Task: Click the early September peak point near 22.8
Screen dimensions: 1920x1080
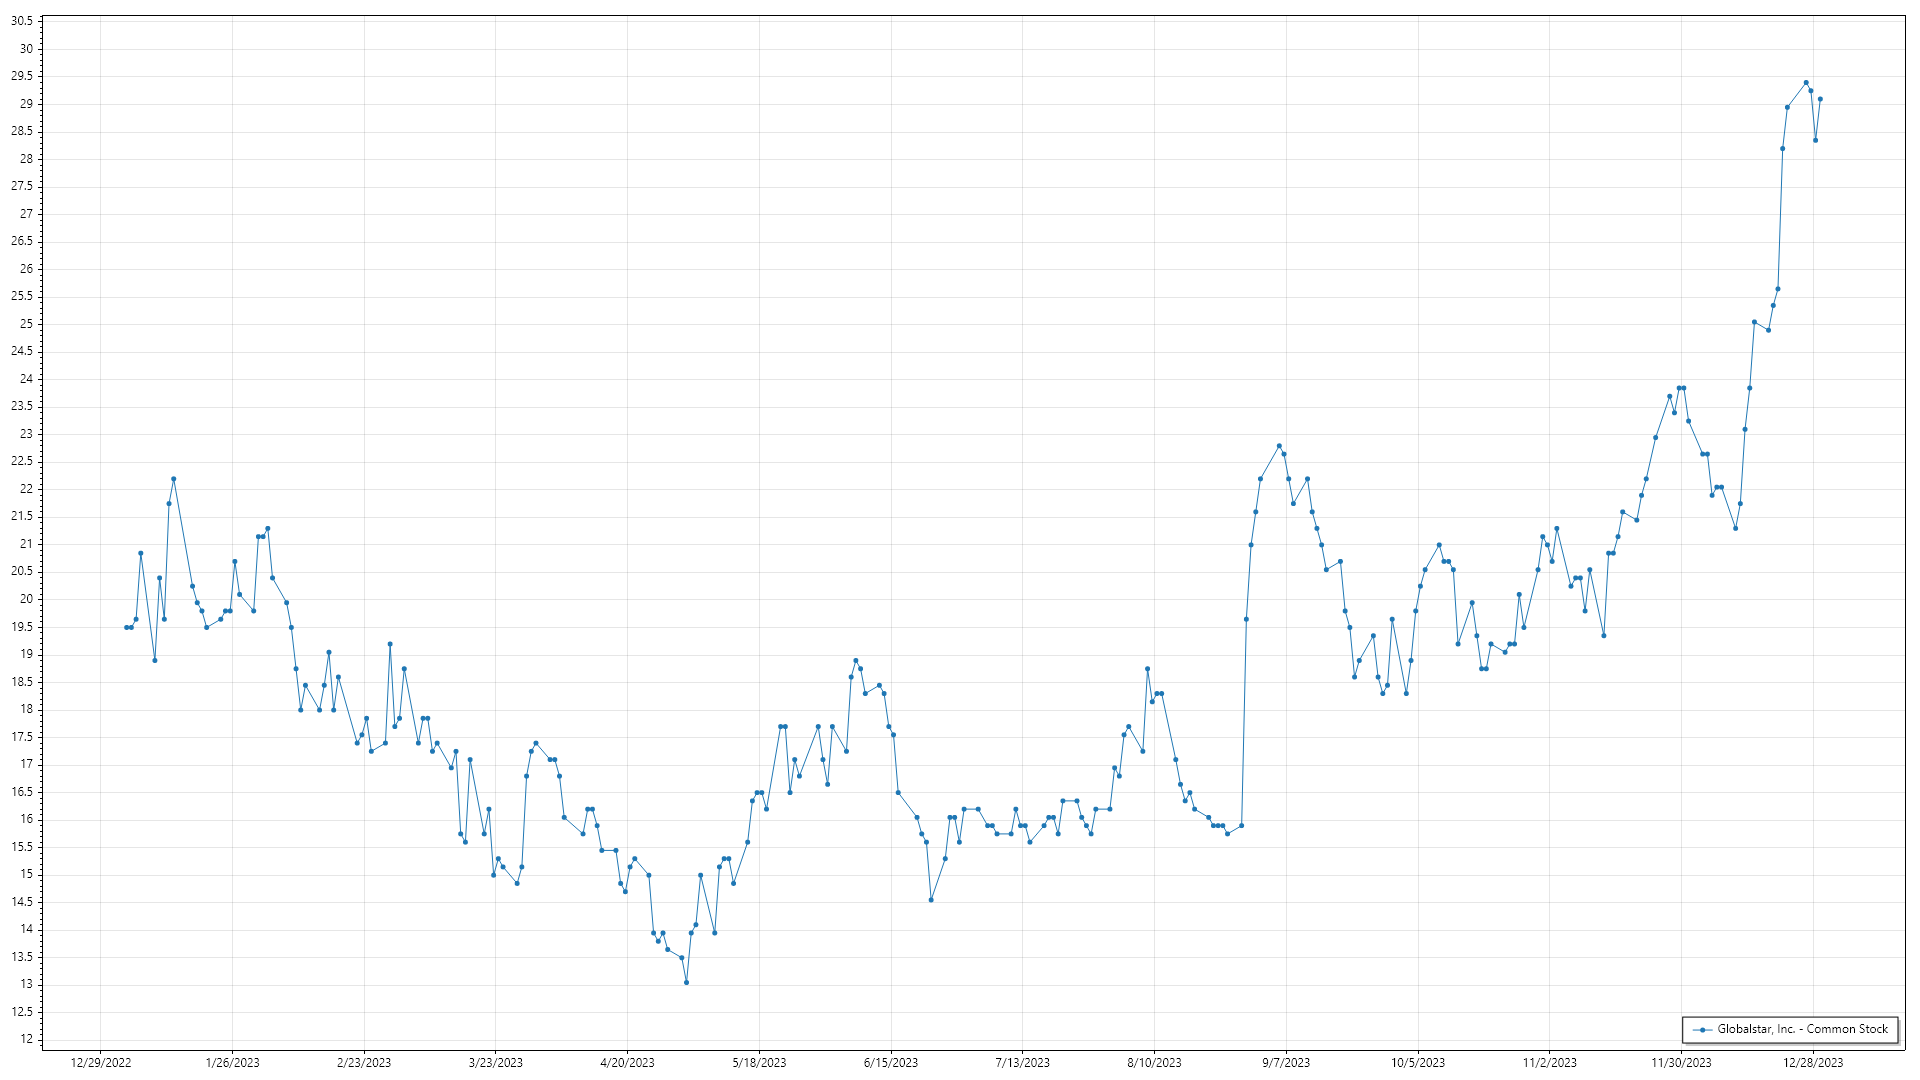Action: (1279, 446)
